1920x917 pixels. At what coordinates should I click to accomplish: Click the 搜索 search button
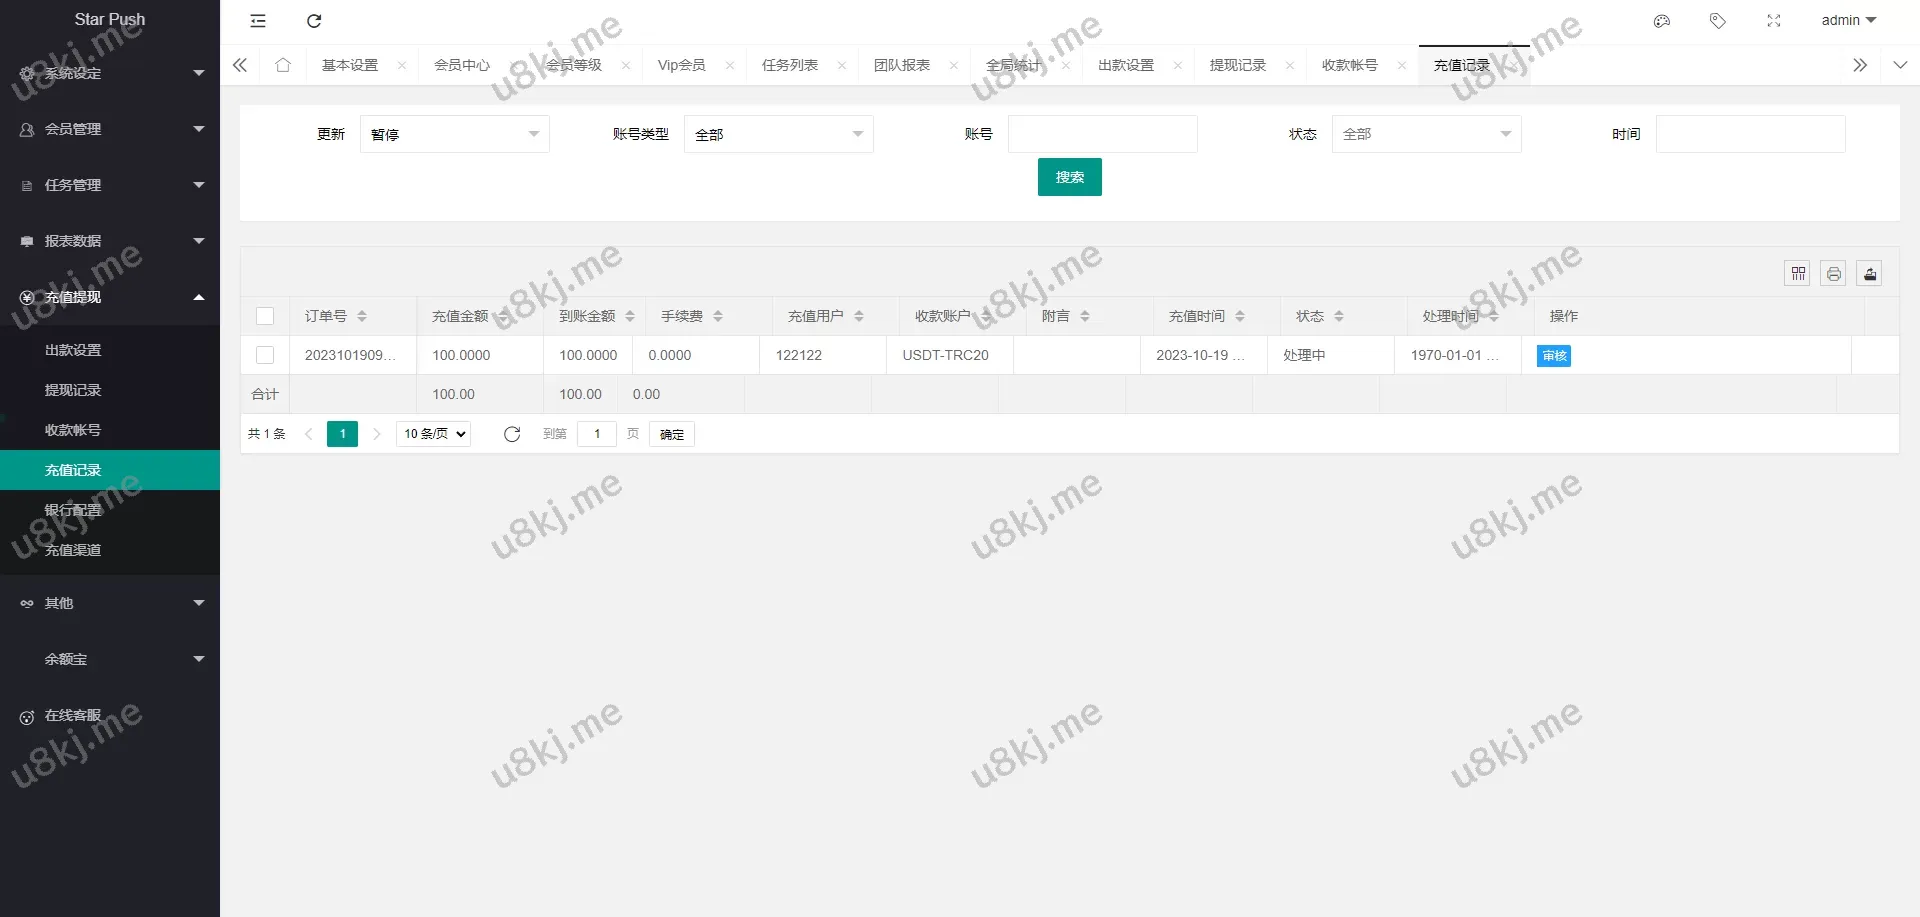tap(1069, 177)
